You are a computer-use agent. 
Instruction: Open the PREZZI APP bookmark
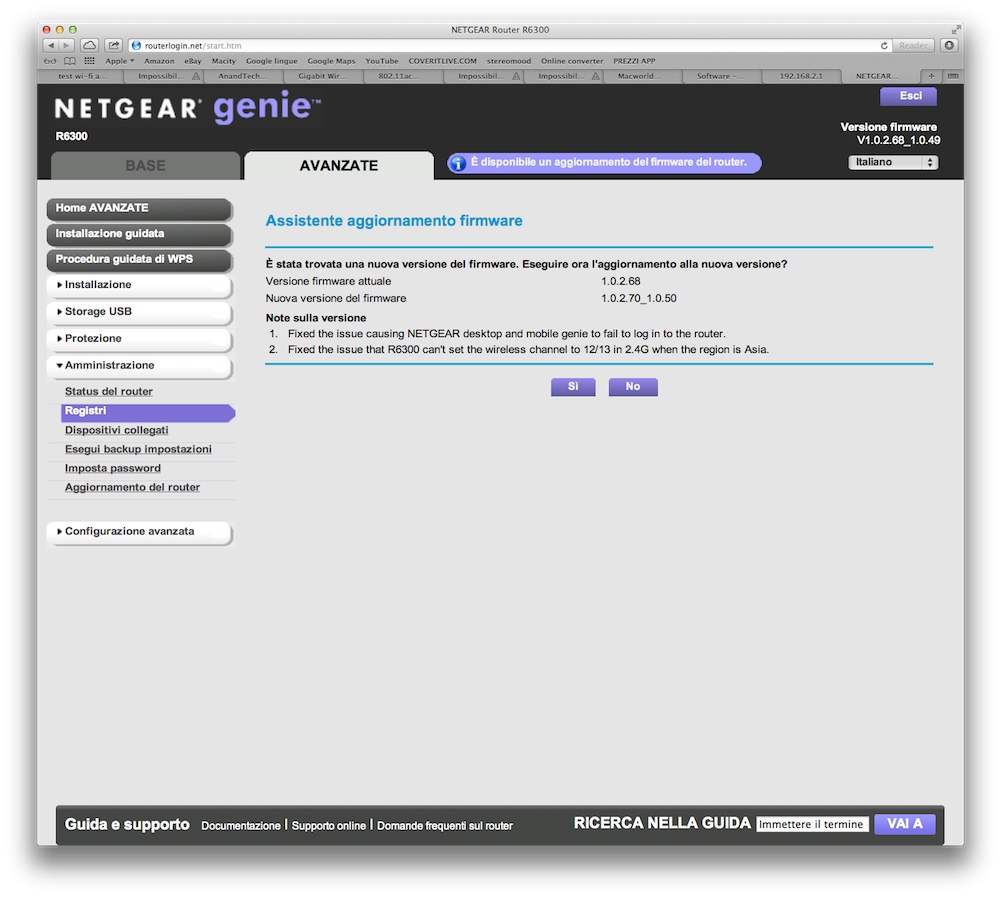(x=634, y=61)
